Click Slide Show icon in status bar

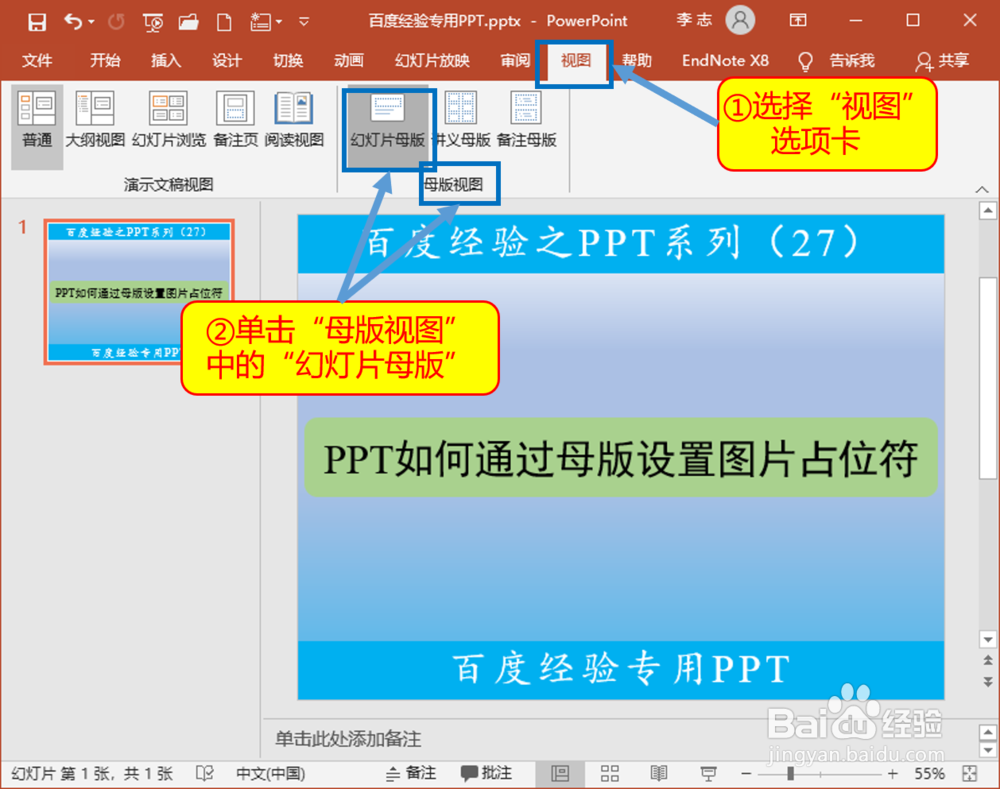tap(708, 774)
